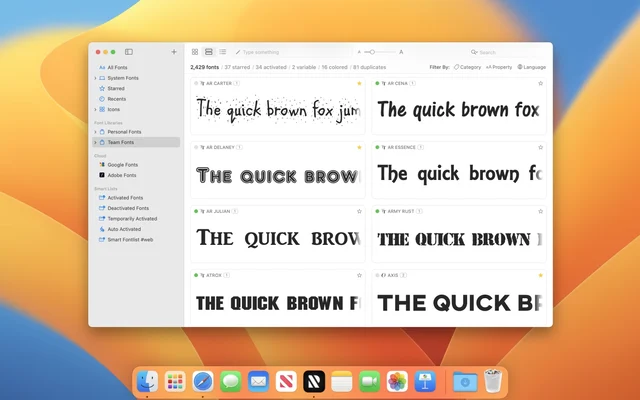Click the Search field
The image size is (640, 400).
(x=507, y=52)
